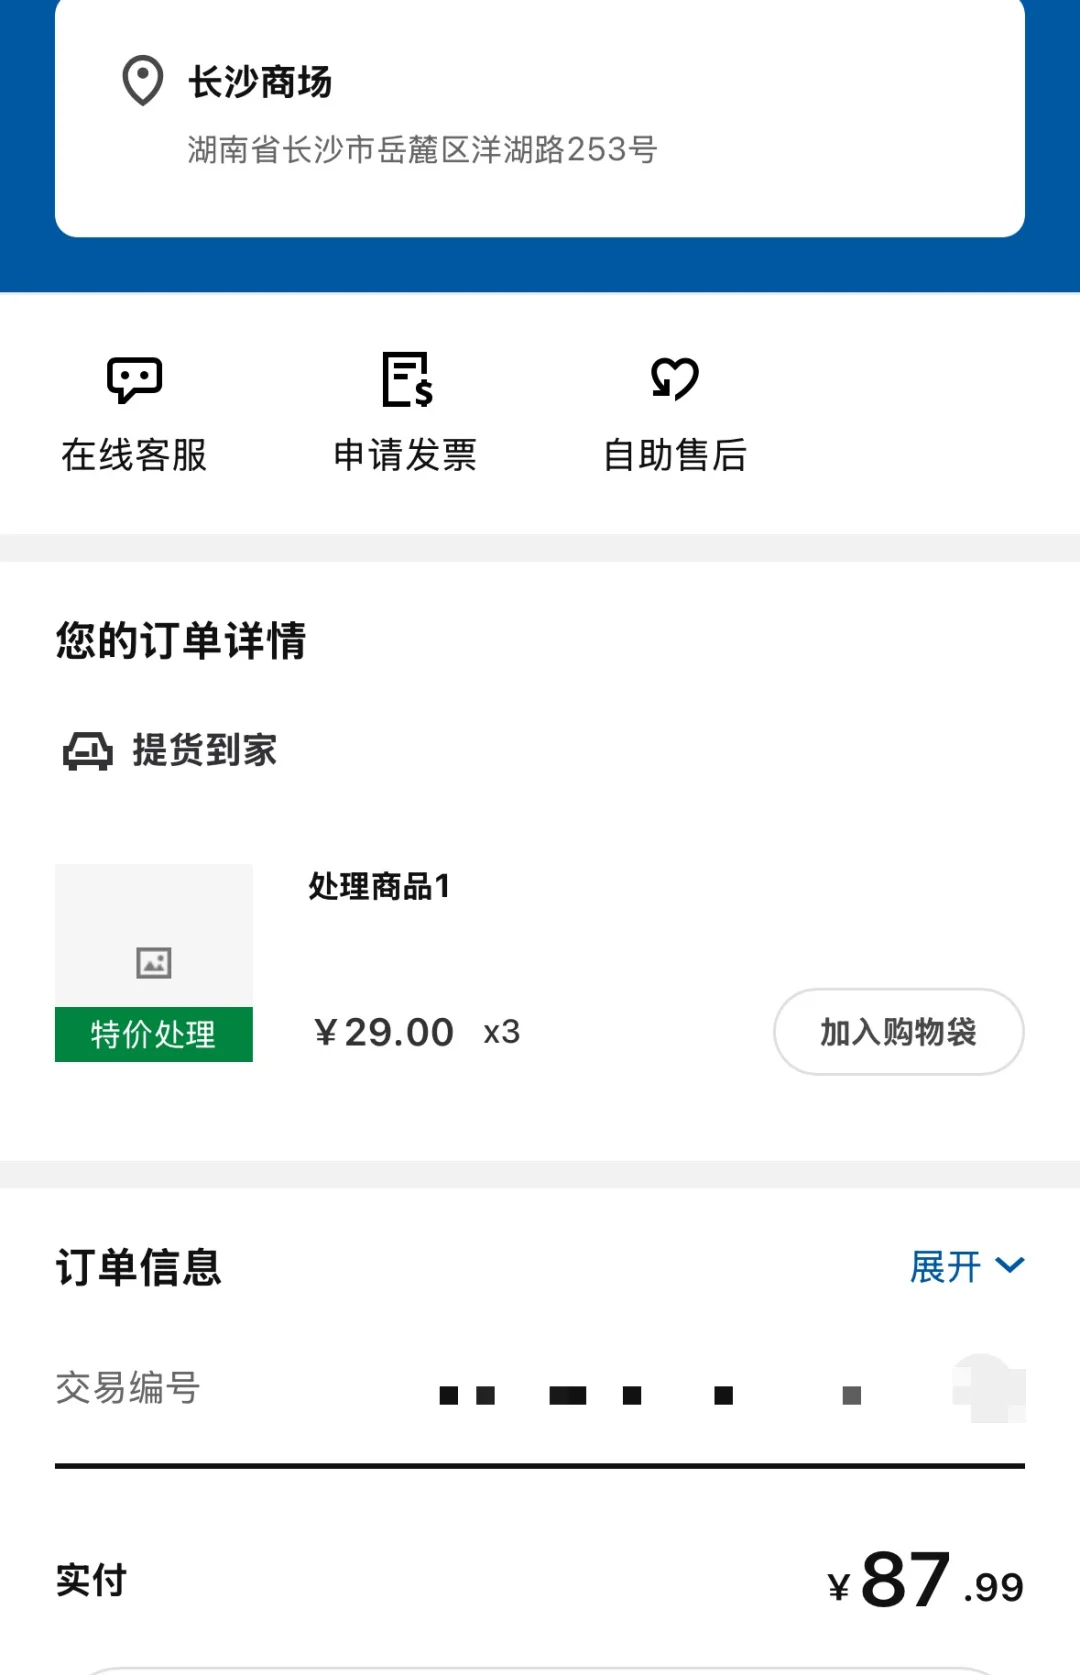Viewport: 1080px width, 1675px height.
Task: Add item with 加入购物袋 button
Action: tap(898, 1032)
